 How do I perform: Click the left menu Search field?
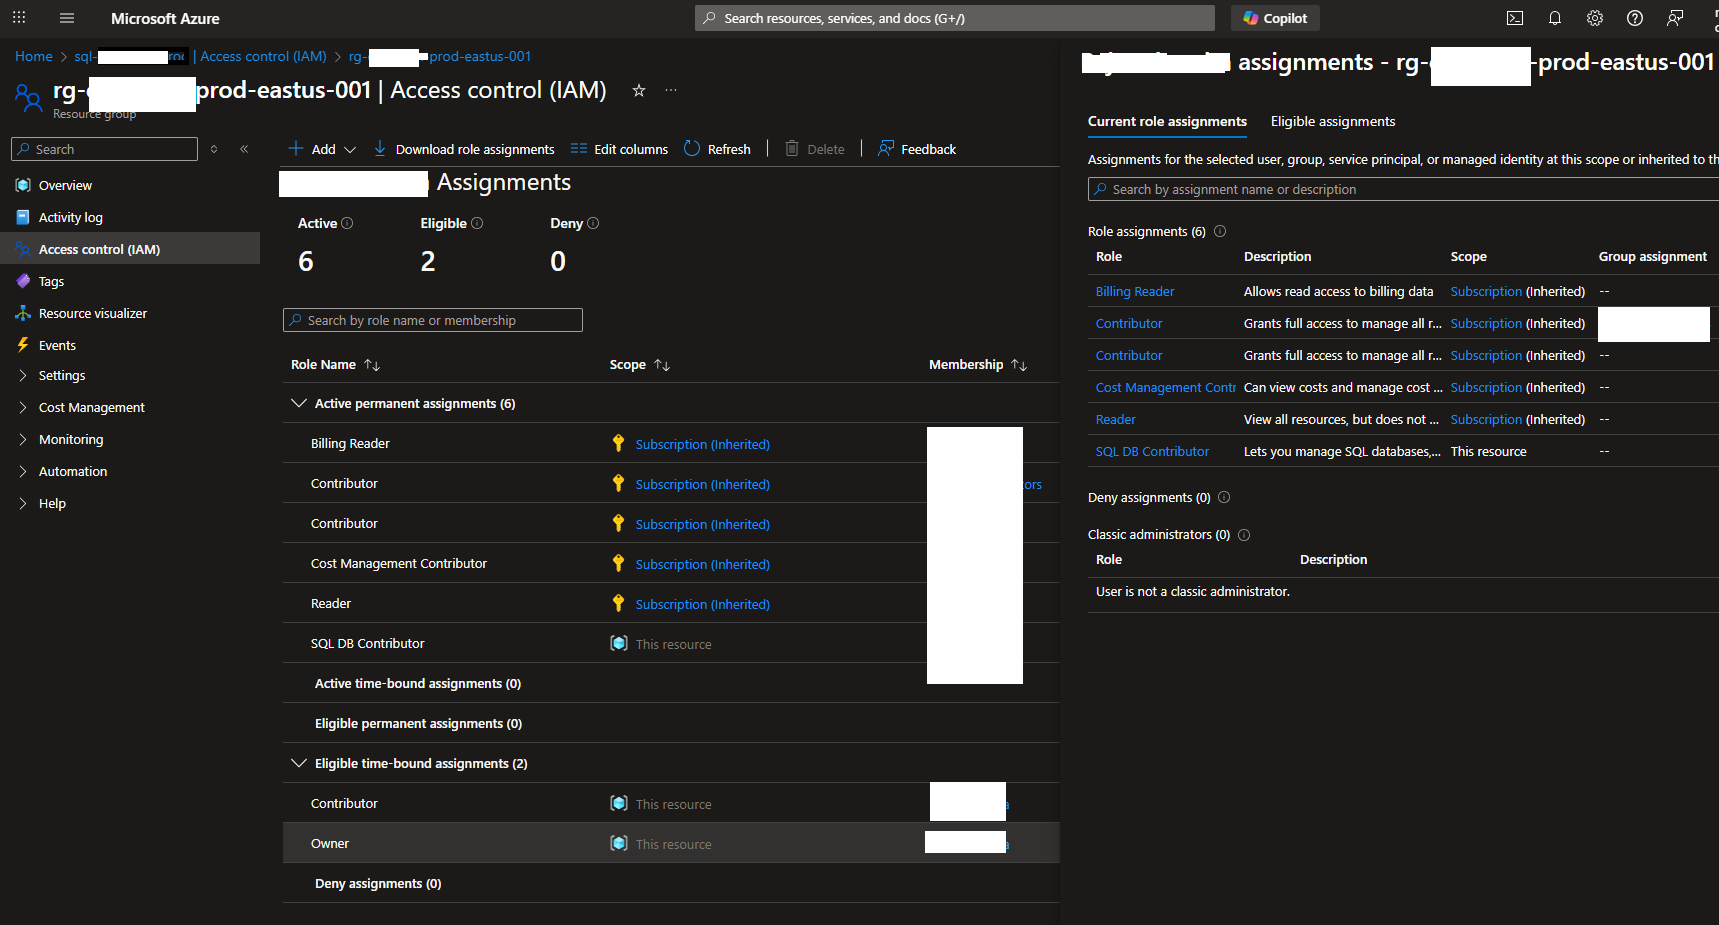(x=104, y=149)
